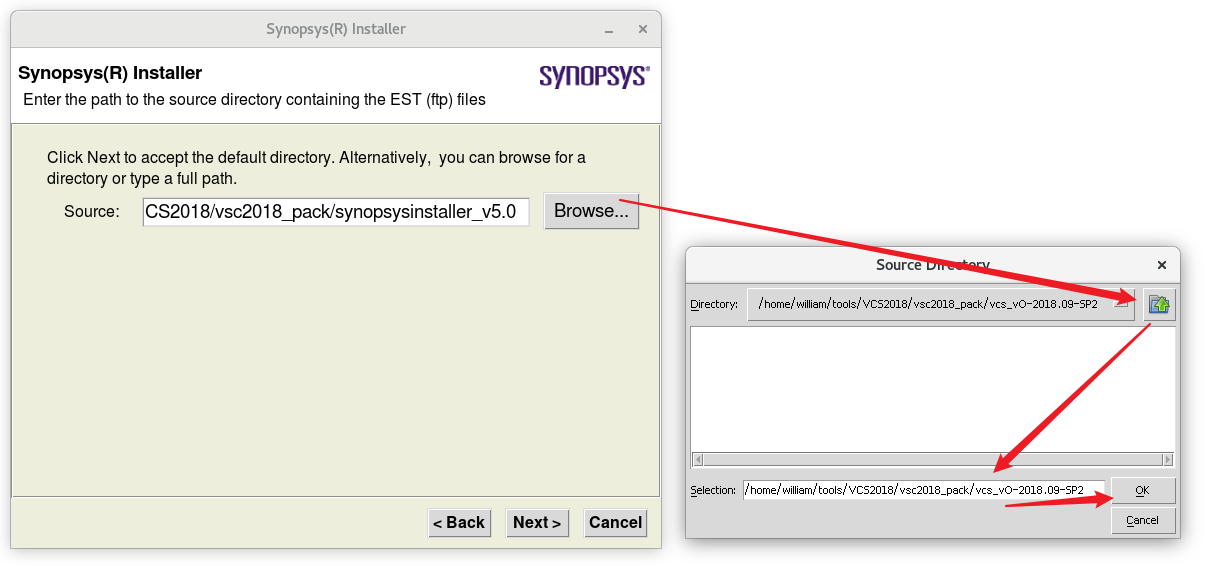The image size is (1205, 582).
Task: Click the 'Directory:' label in the dialog
Action: coord(714,304)
